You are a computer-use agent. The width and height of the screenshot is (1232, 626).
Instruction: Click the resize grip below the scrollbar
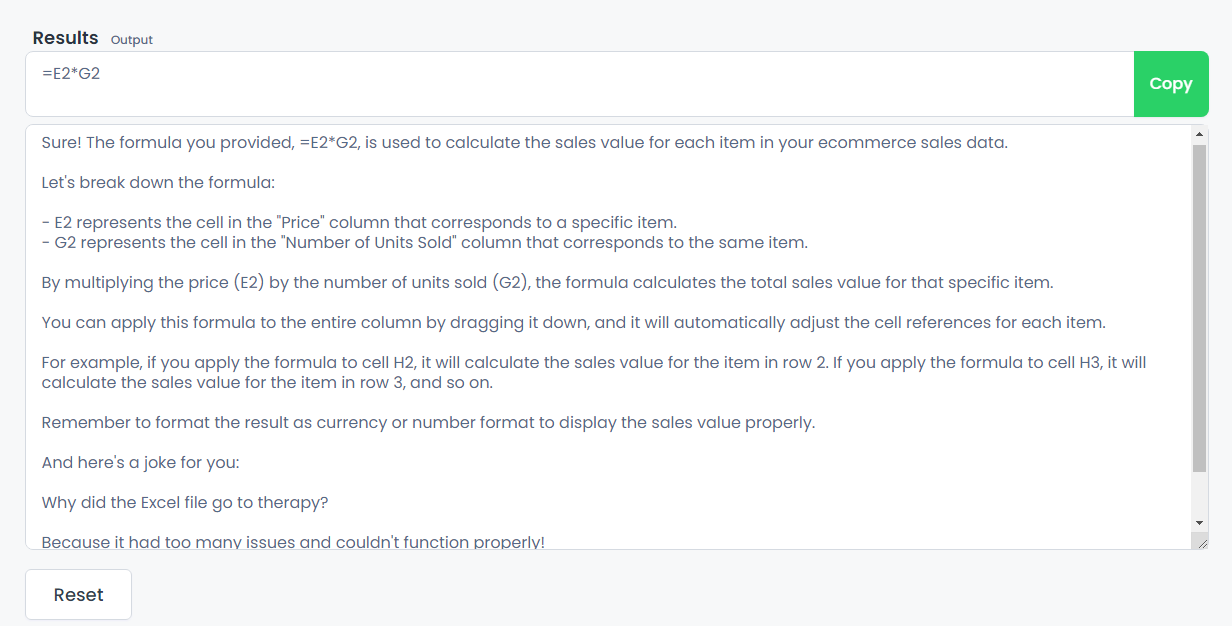pos(1200,541)
